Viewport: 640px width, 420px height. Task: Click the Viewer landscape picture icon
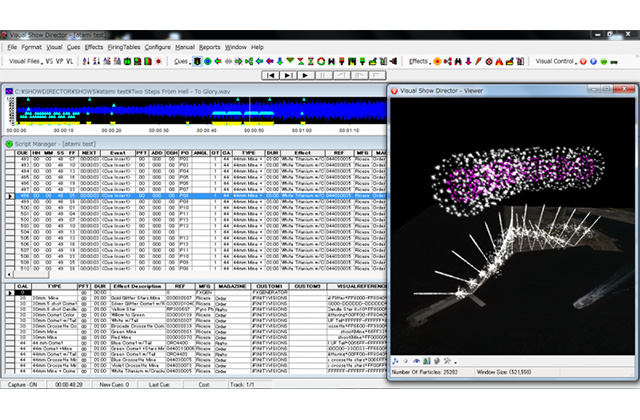[x=427, y=361]
